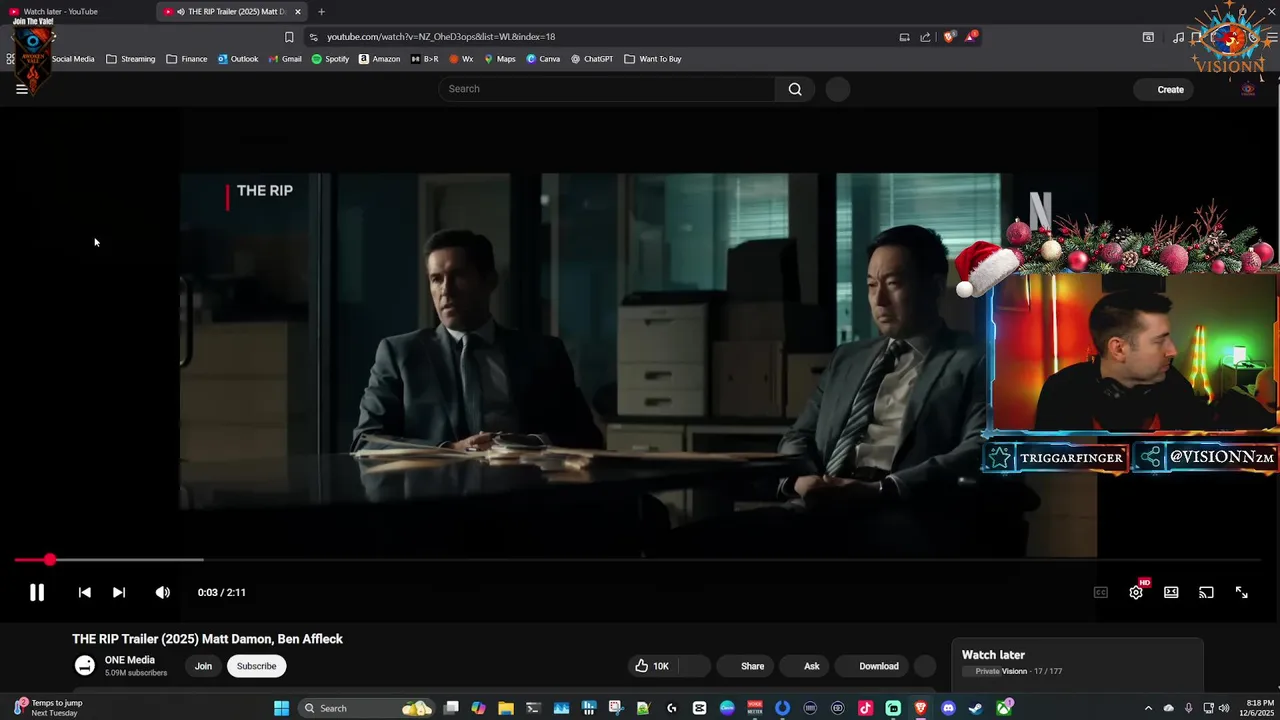Open the Wx bookmark

pos(461,59)
